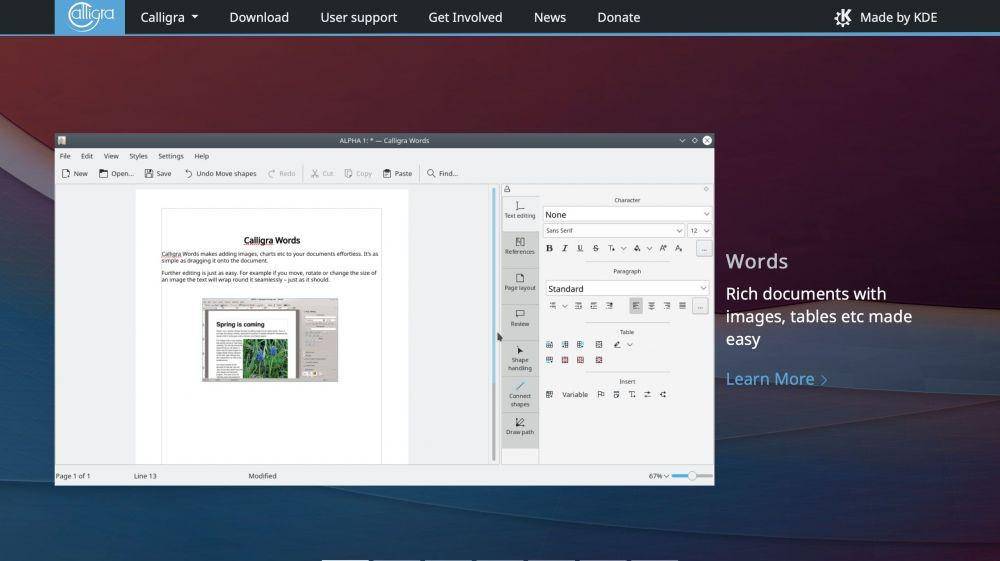Select the Connect shapes tool
Image resolution: width=1000 pixels, height=561 pixels.
pos(520,395)
